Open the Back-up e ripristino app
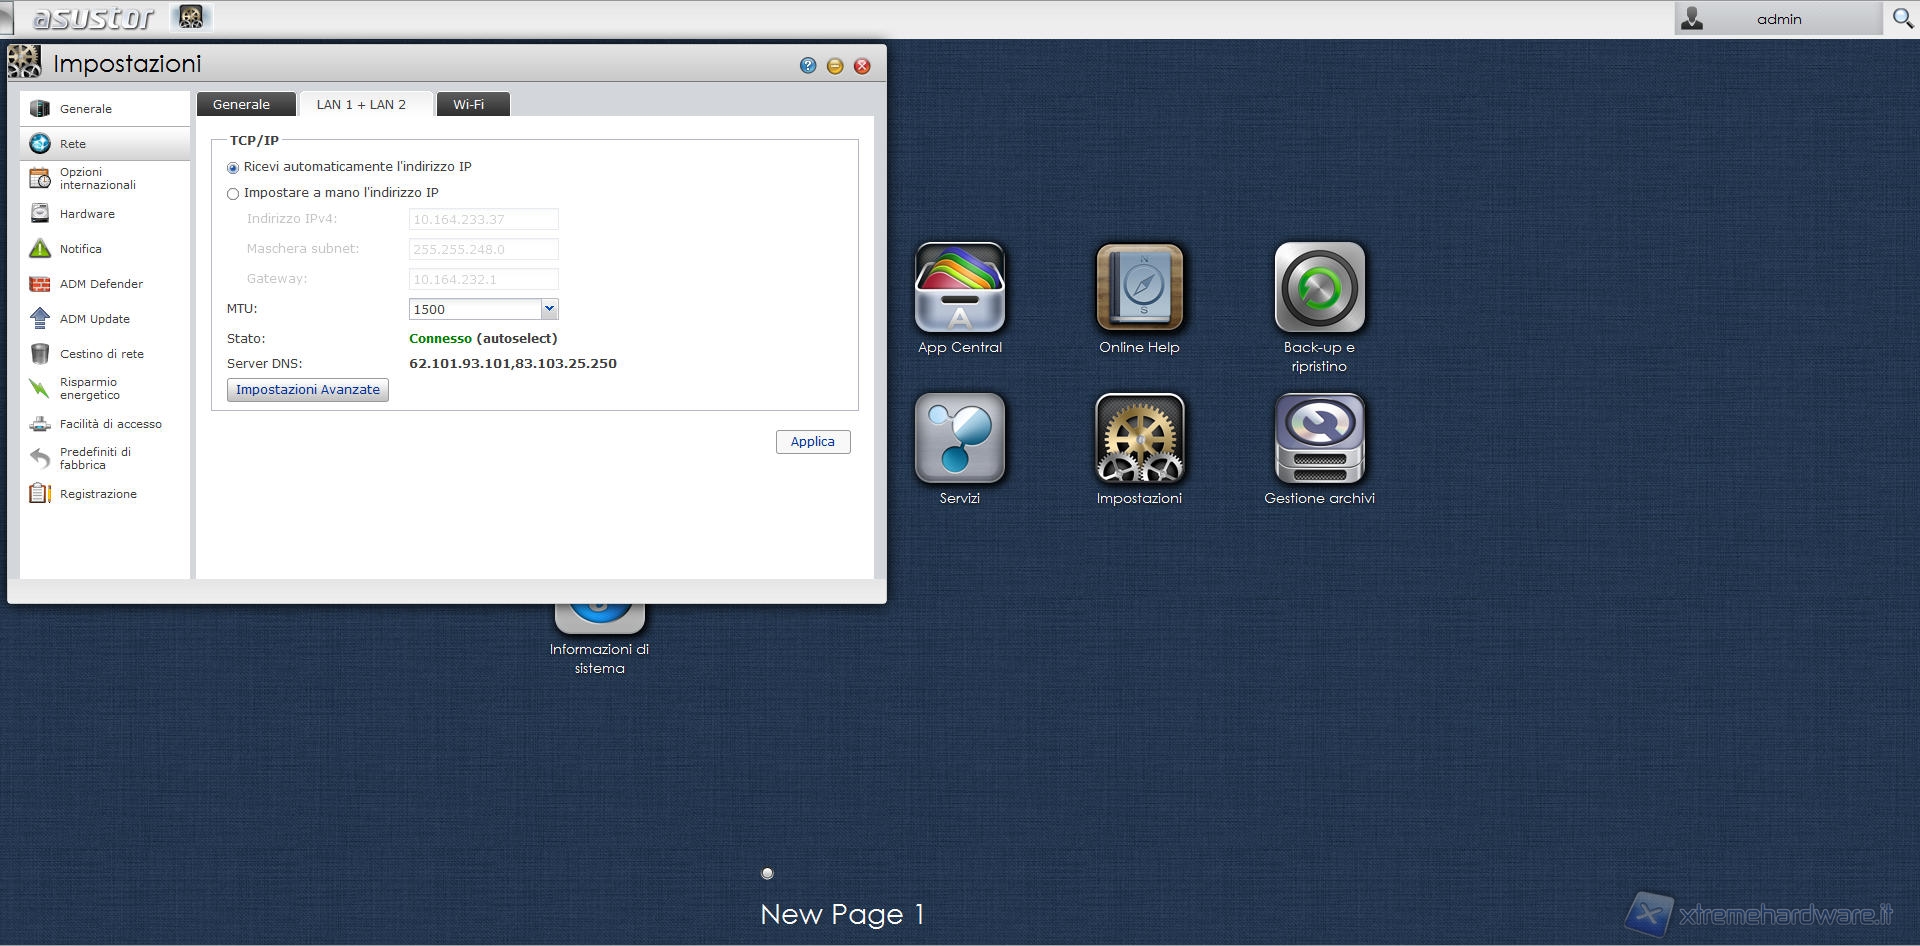 [x=1319, y=288]
